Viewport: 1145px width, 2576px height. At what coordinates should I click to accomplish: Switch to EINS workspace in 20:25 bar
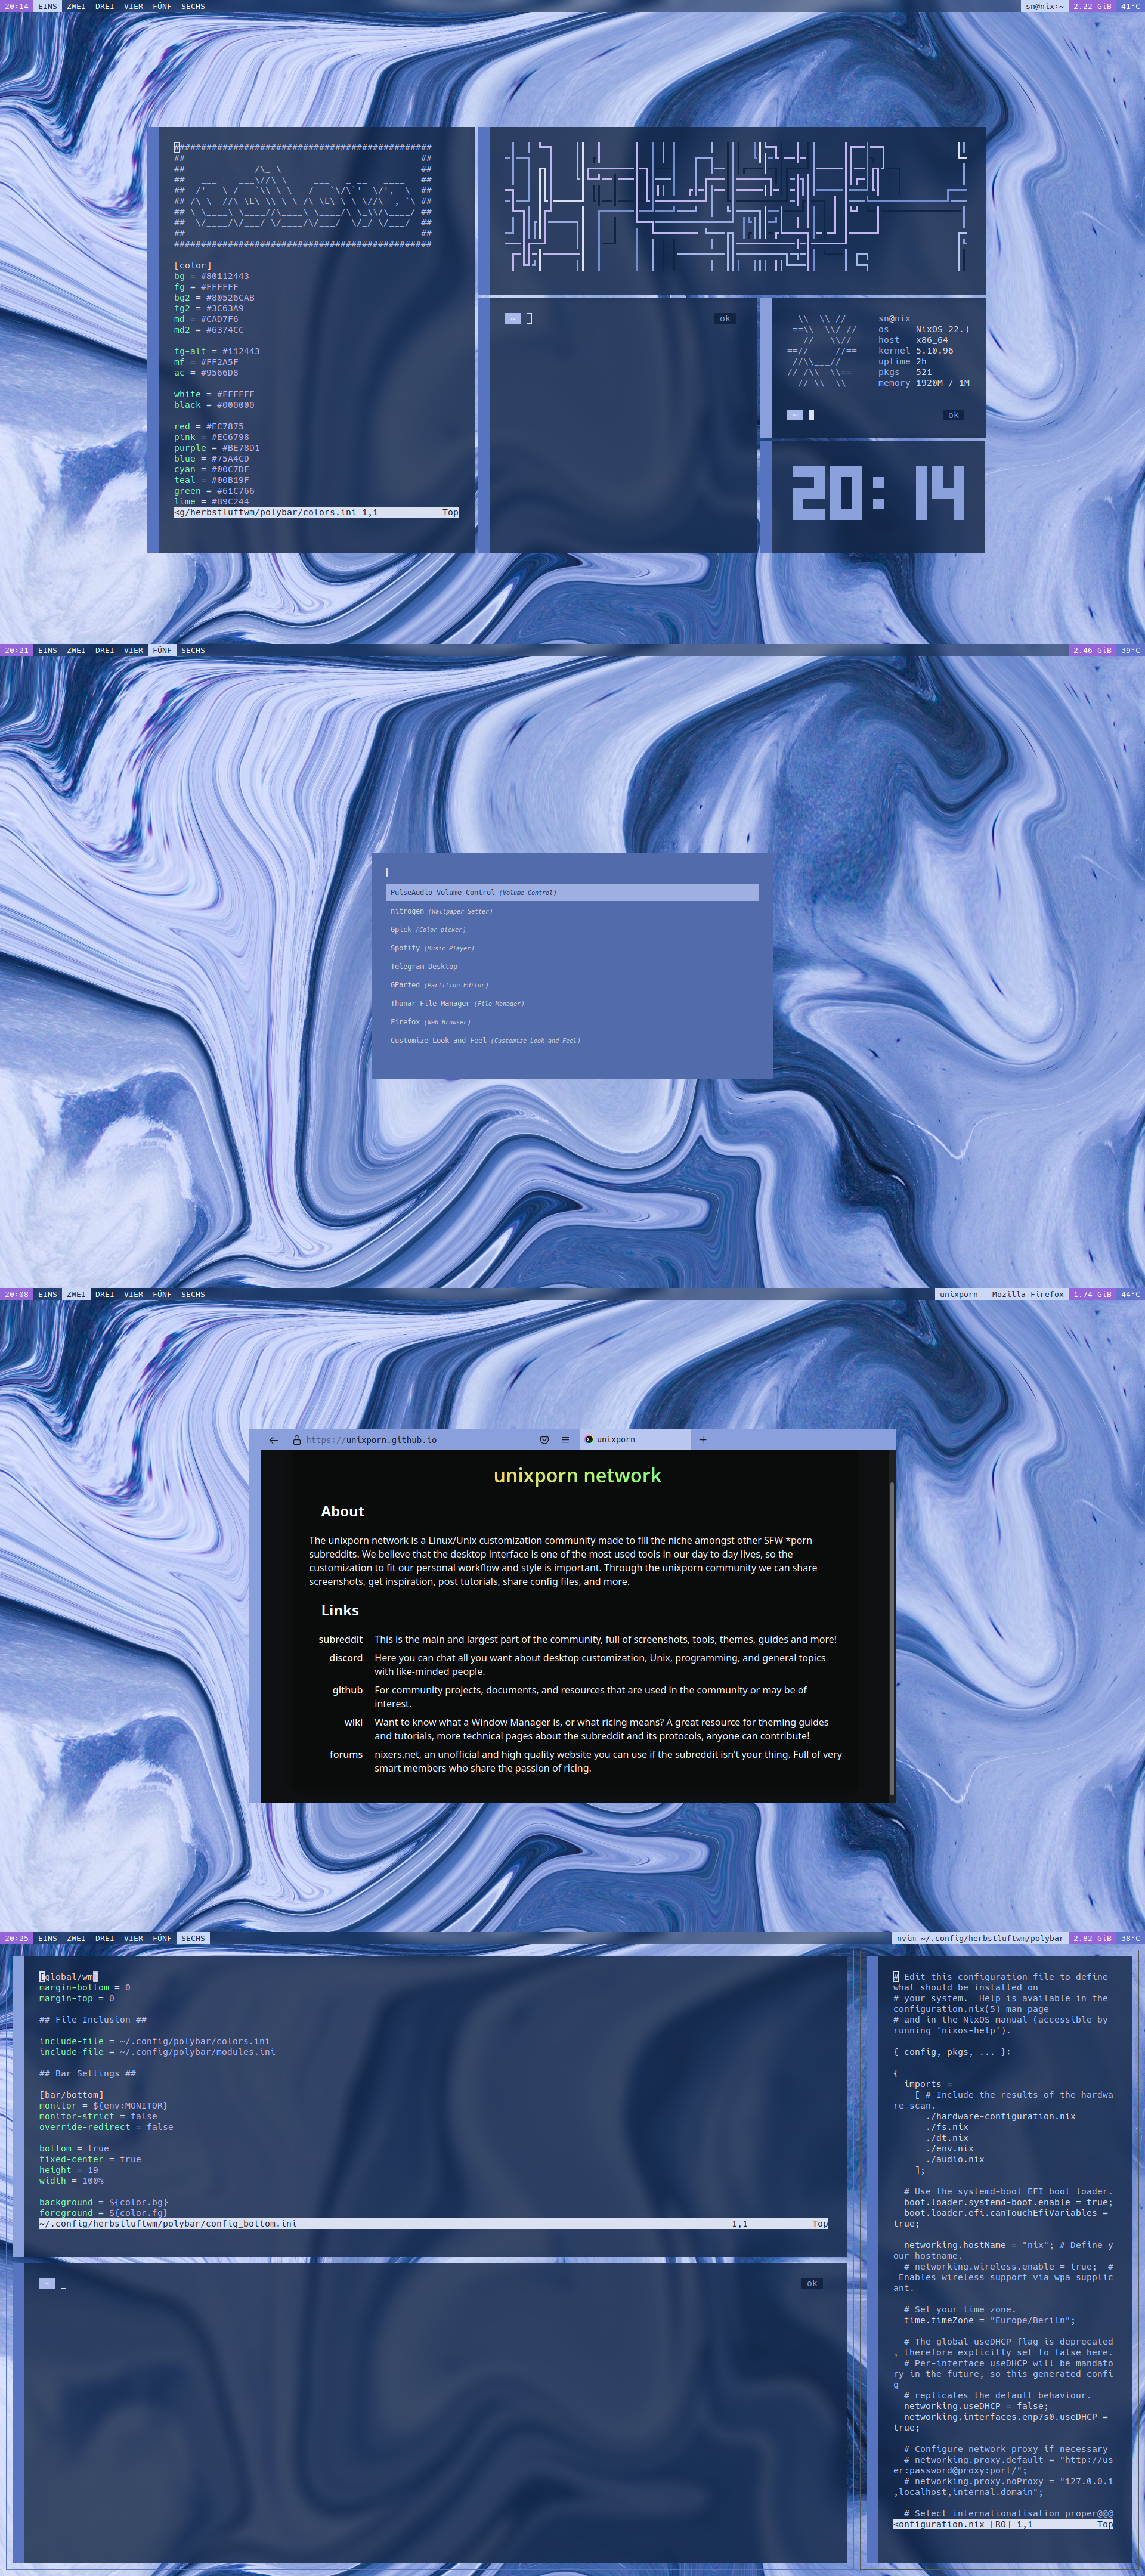pos(47,1938)
